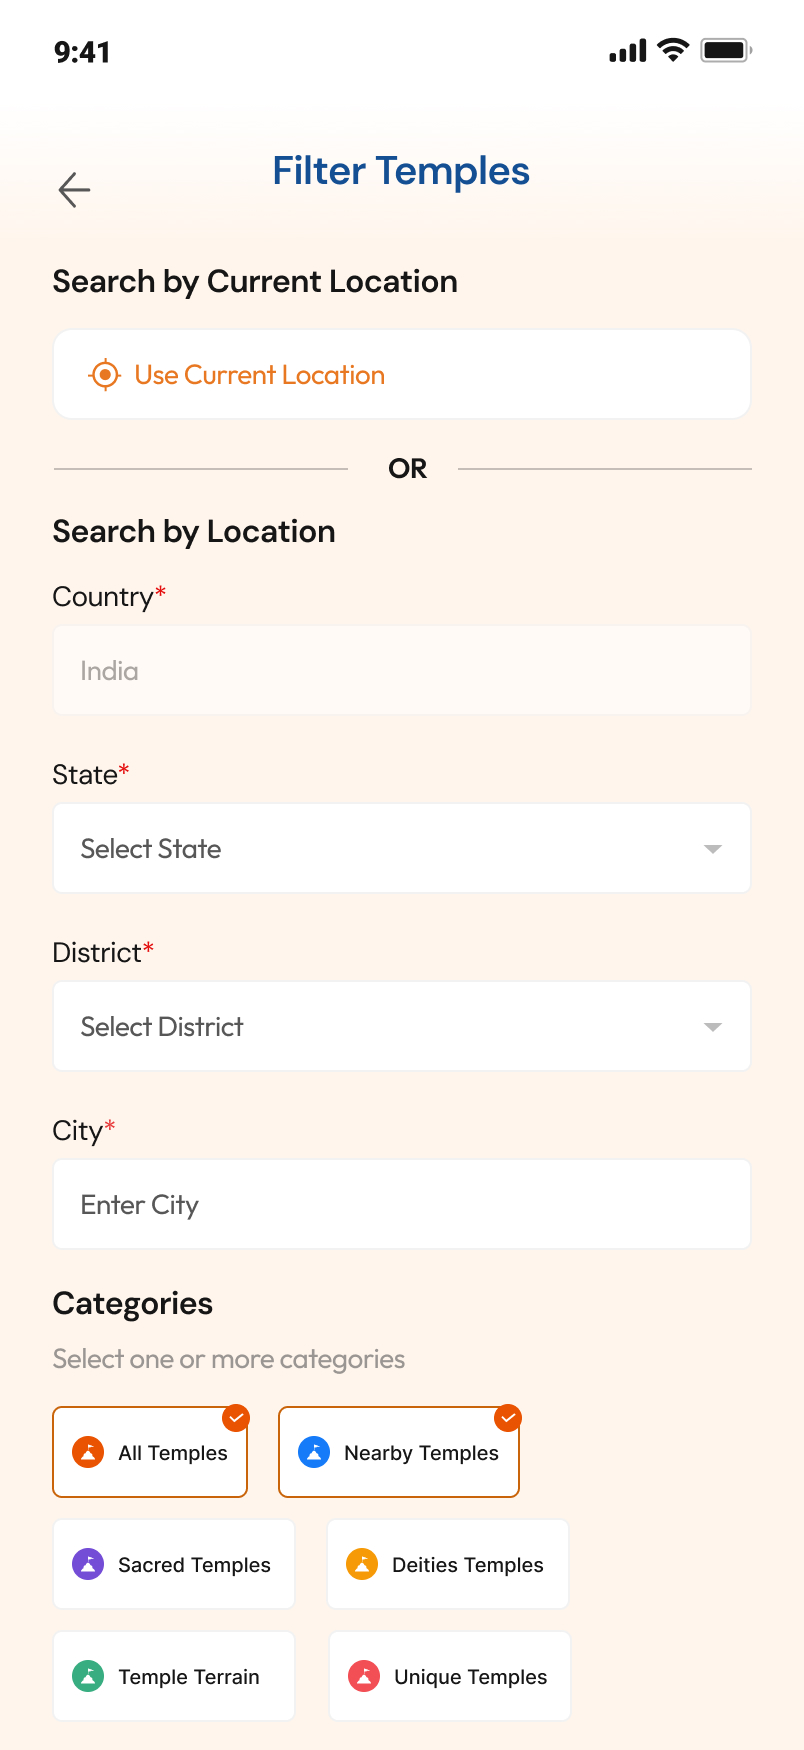This screenshot has width=804, height=1750.
Task: Focus the Enter City field
Action: pos(402,1204)
